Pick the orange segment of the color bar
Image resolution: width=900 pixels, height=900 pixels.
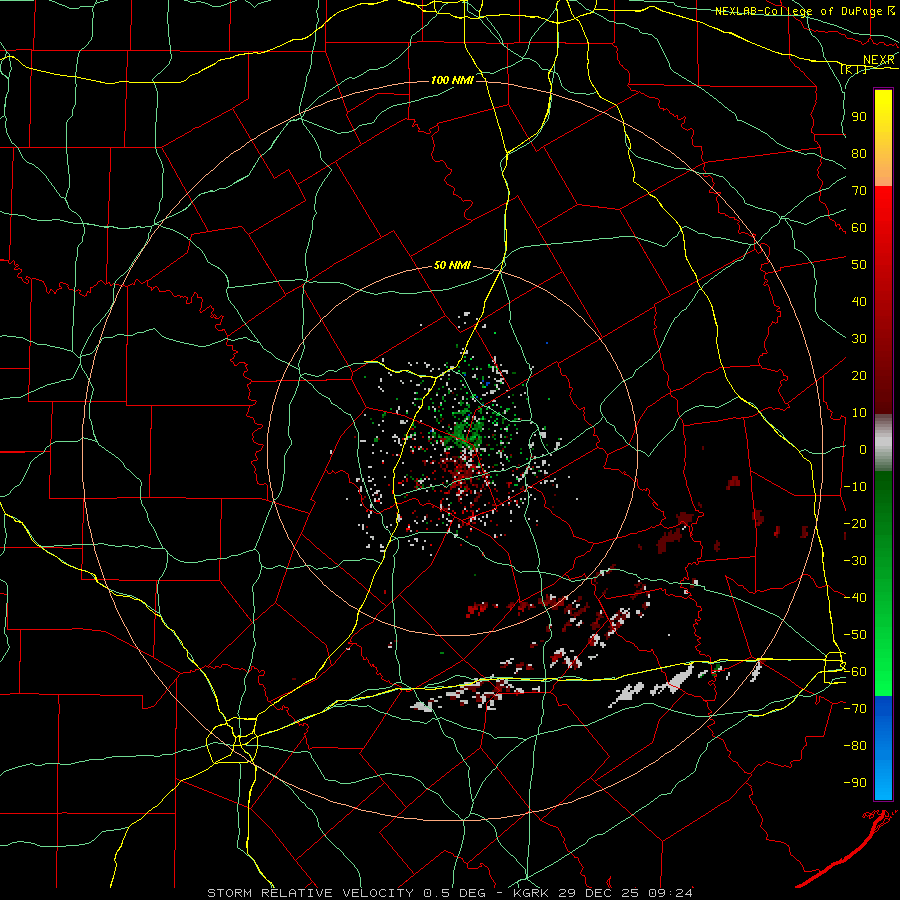pyautogui.click(x=883, y=169)
